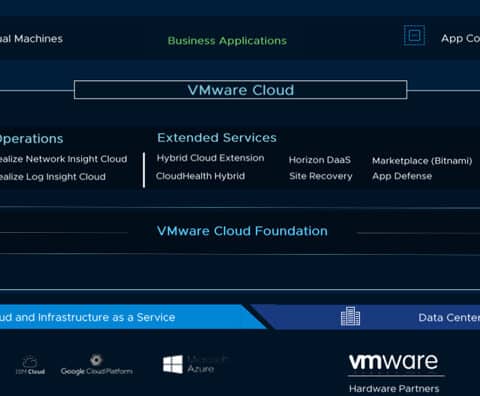Click the Network Insight Cloud entry

coord(63,159)
